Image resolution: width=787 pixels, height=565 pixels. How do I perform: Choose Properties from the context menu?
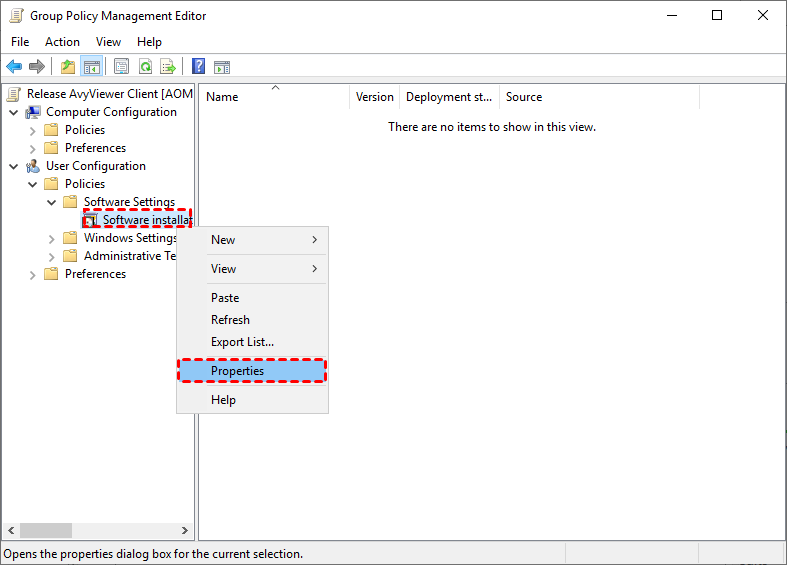tap(237, 371)
